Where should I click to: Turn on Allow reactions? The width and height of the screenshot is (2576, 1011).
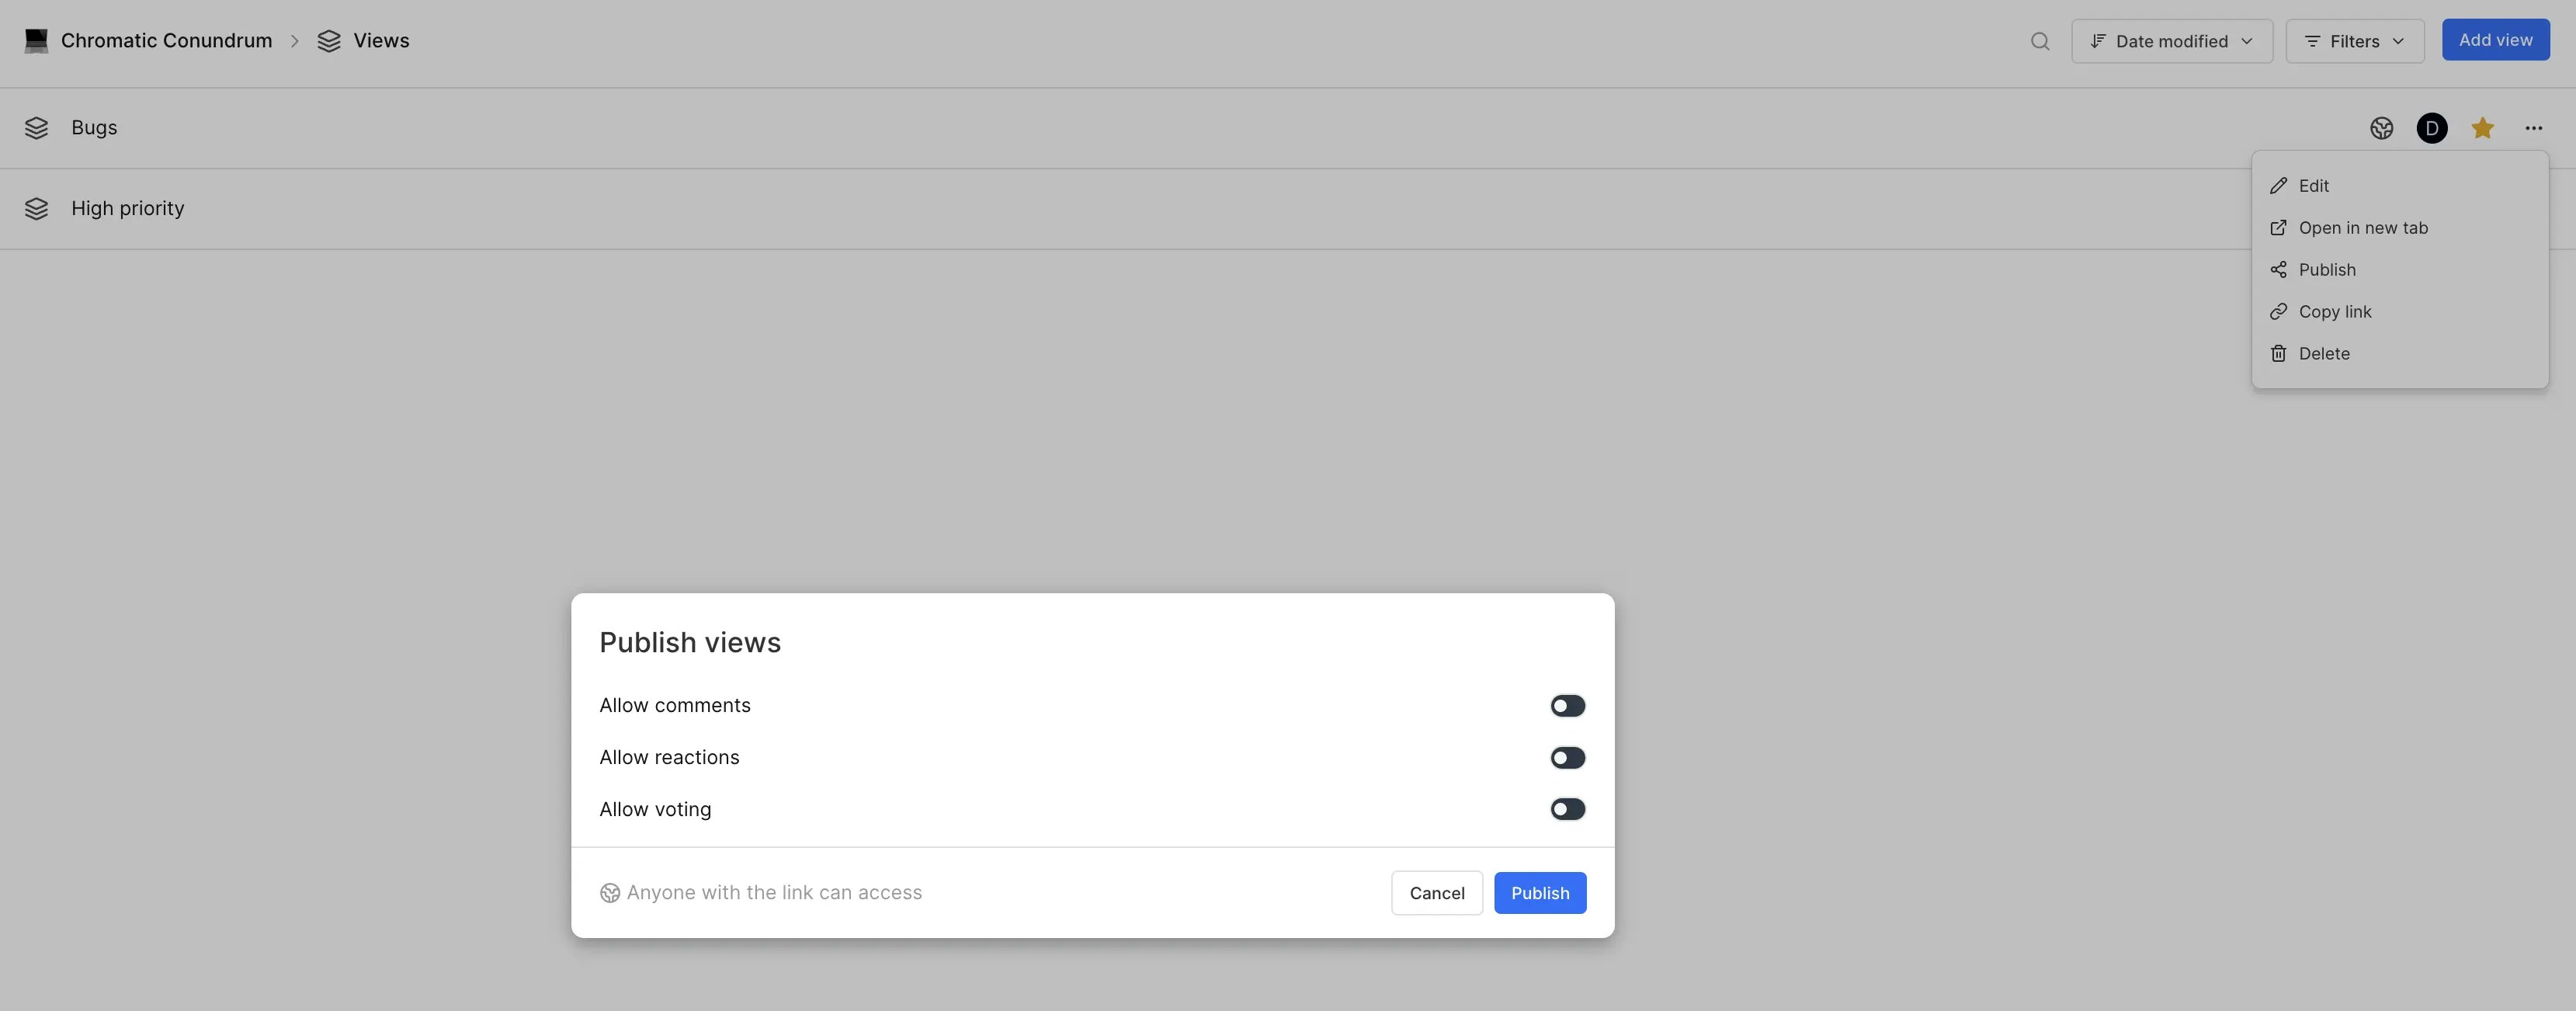point(1567,757)
